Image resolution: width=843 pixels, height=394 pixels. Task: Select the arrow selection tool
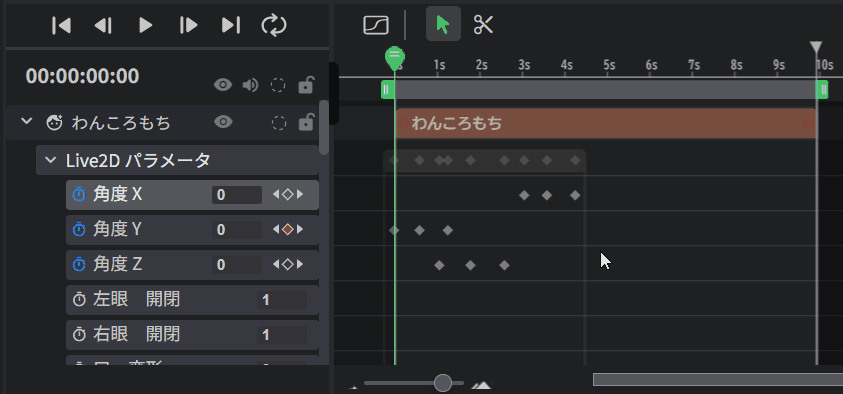443,24
